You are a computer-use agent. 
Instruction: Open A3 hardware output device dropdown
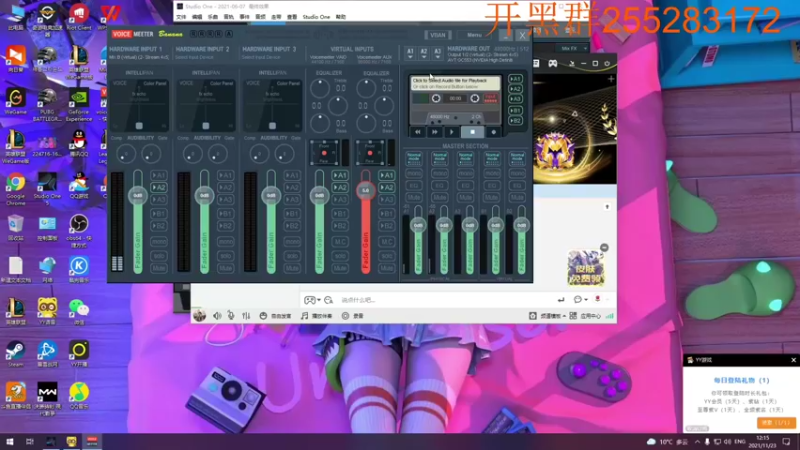[437, 53]
